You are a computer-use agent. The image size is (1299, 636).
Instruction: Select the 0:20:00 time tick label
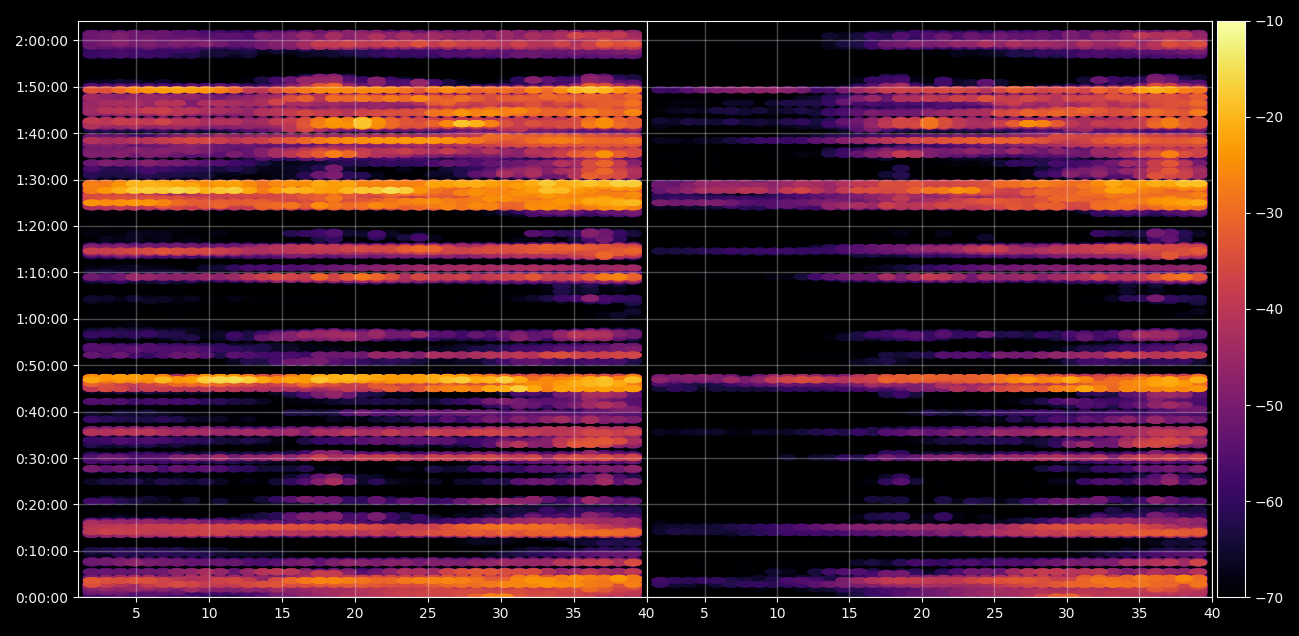(42, 505)
